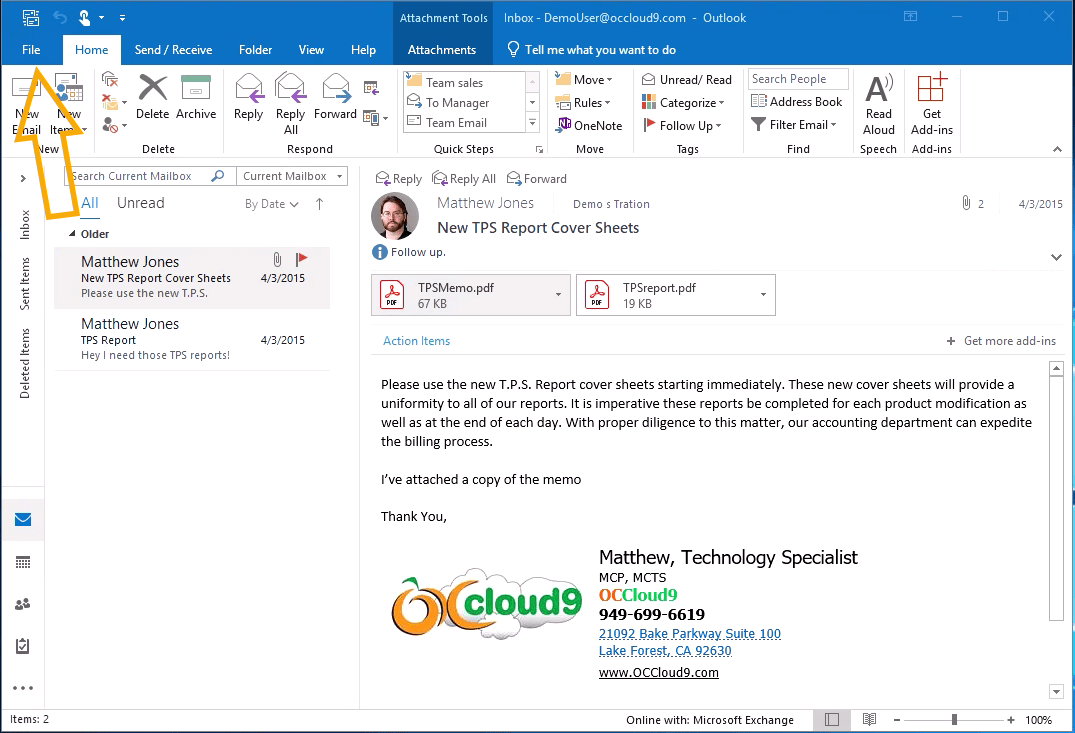Click Tell me what you want to do
Image resolution: width=1075 pixels, height=733 pixels.
[x=591, y=49]
